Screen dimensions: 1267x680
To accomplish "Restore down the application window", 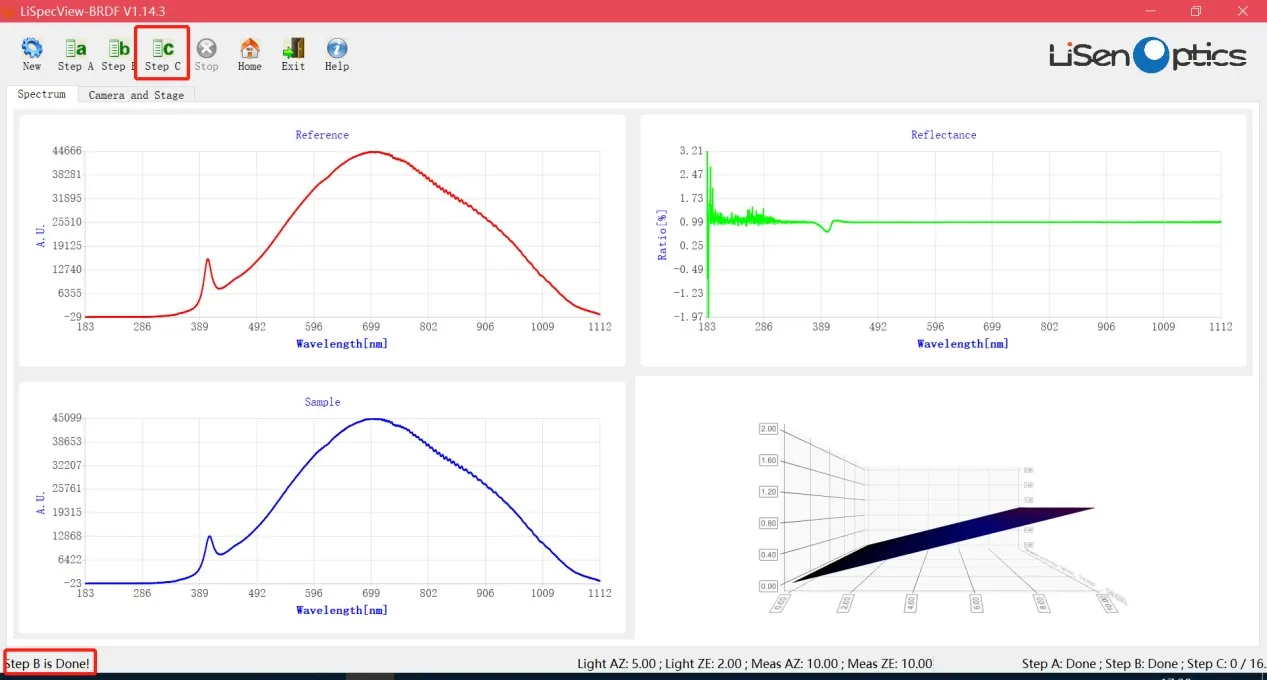I will (x=1195, y=11).
